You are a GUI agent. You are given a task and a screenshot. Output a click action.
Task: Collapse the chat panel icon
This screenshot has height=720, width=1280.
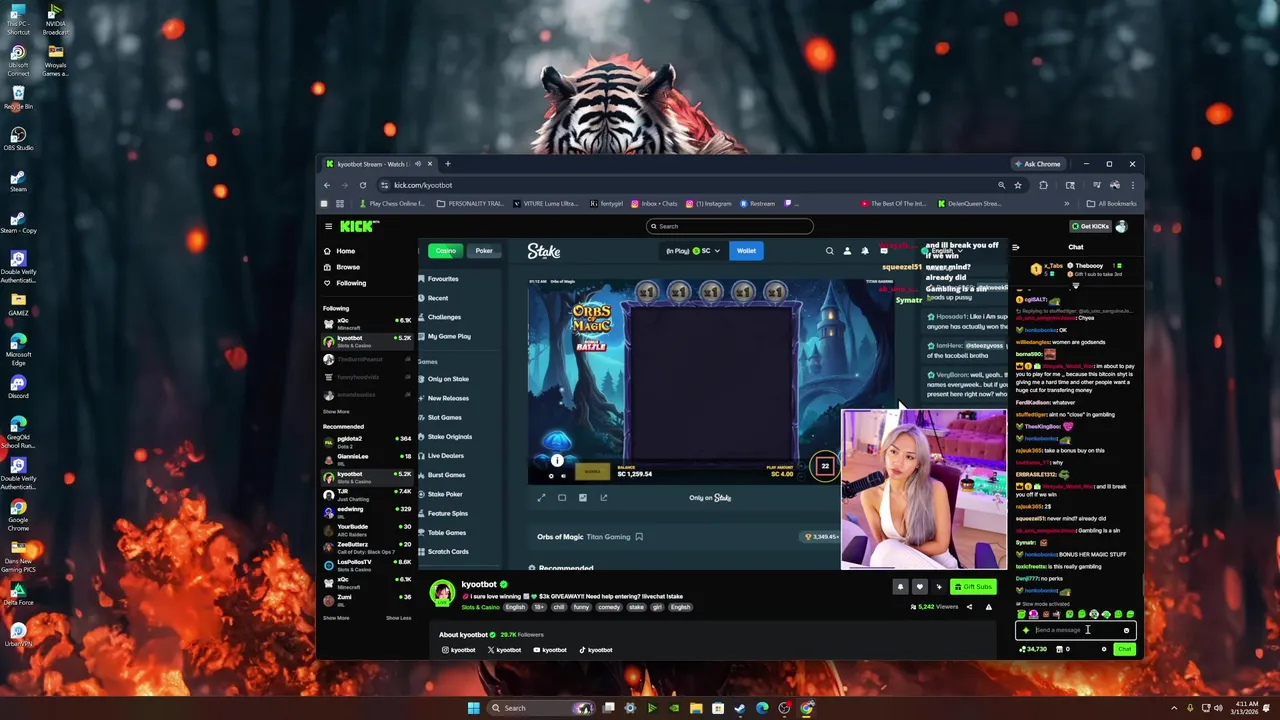coord(1016,247)
